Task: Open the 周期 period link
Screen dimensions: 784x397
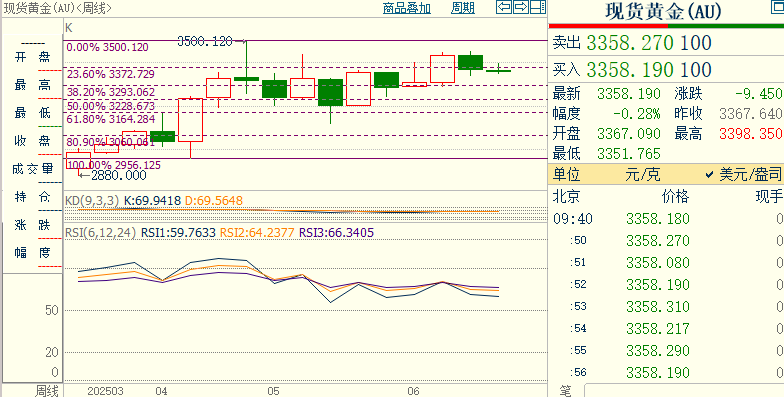Action: pyautogui.click(x=462, y=8)
